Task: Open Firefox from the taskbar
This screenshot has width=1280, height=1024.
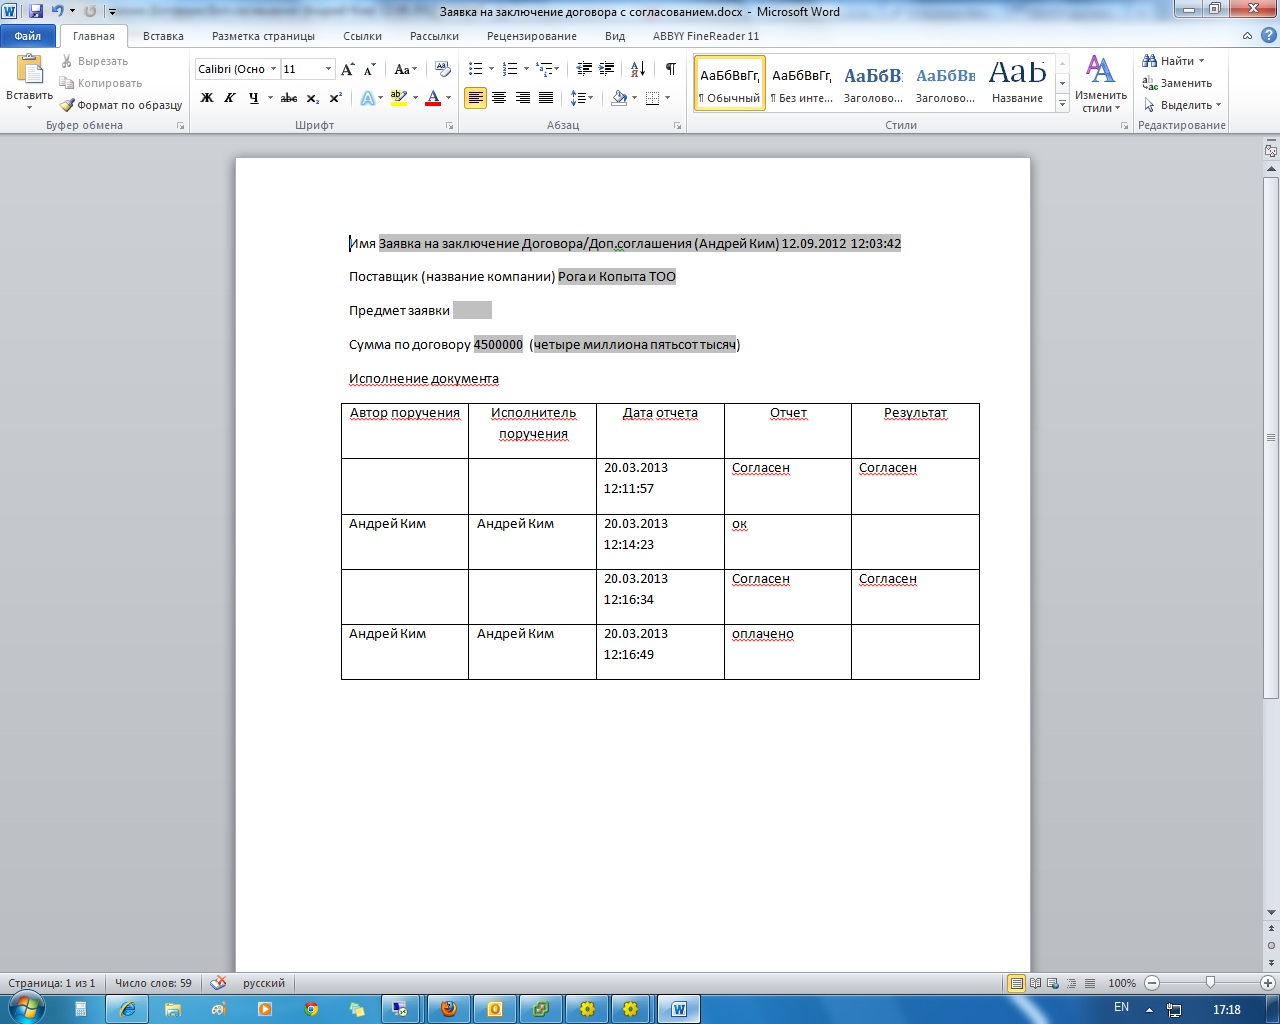Action: click(449, 1009)
